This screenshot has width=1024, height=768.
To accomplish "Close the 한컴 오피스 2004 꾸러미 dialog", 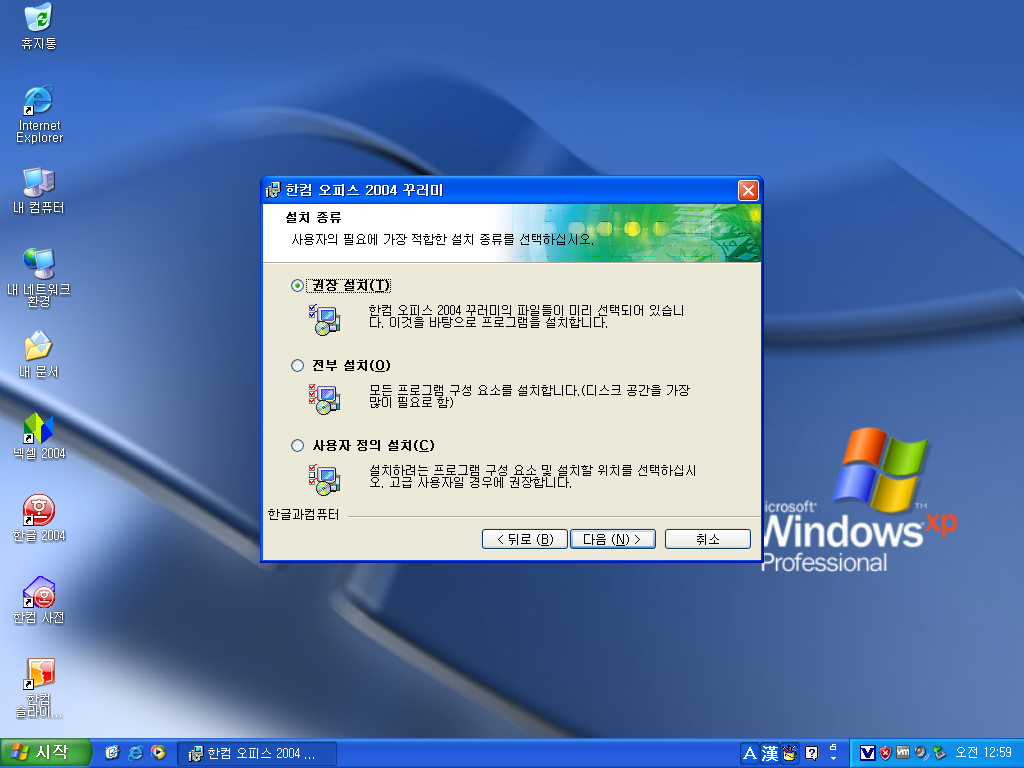I will pyautogui.click(x=748, y=190).
